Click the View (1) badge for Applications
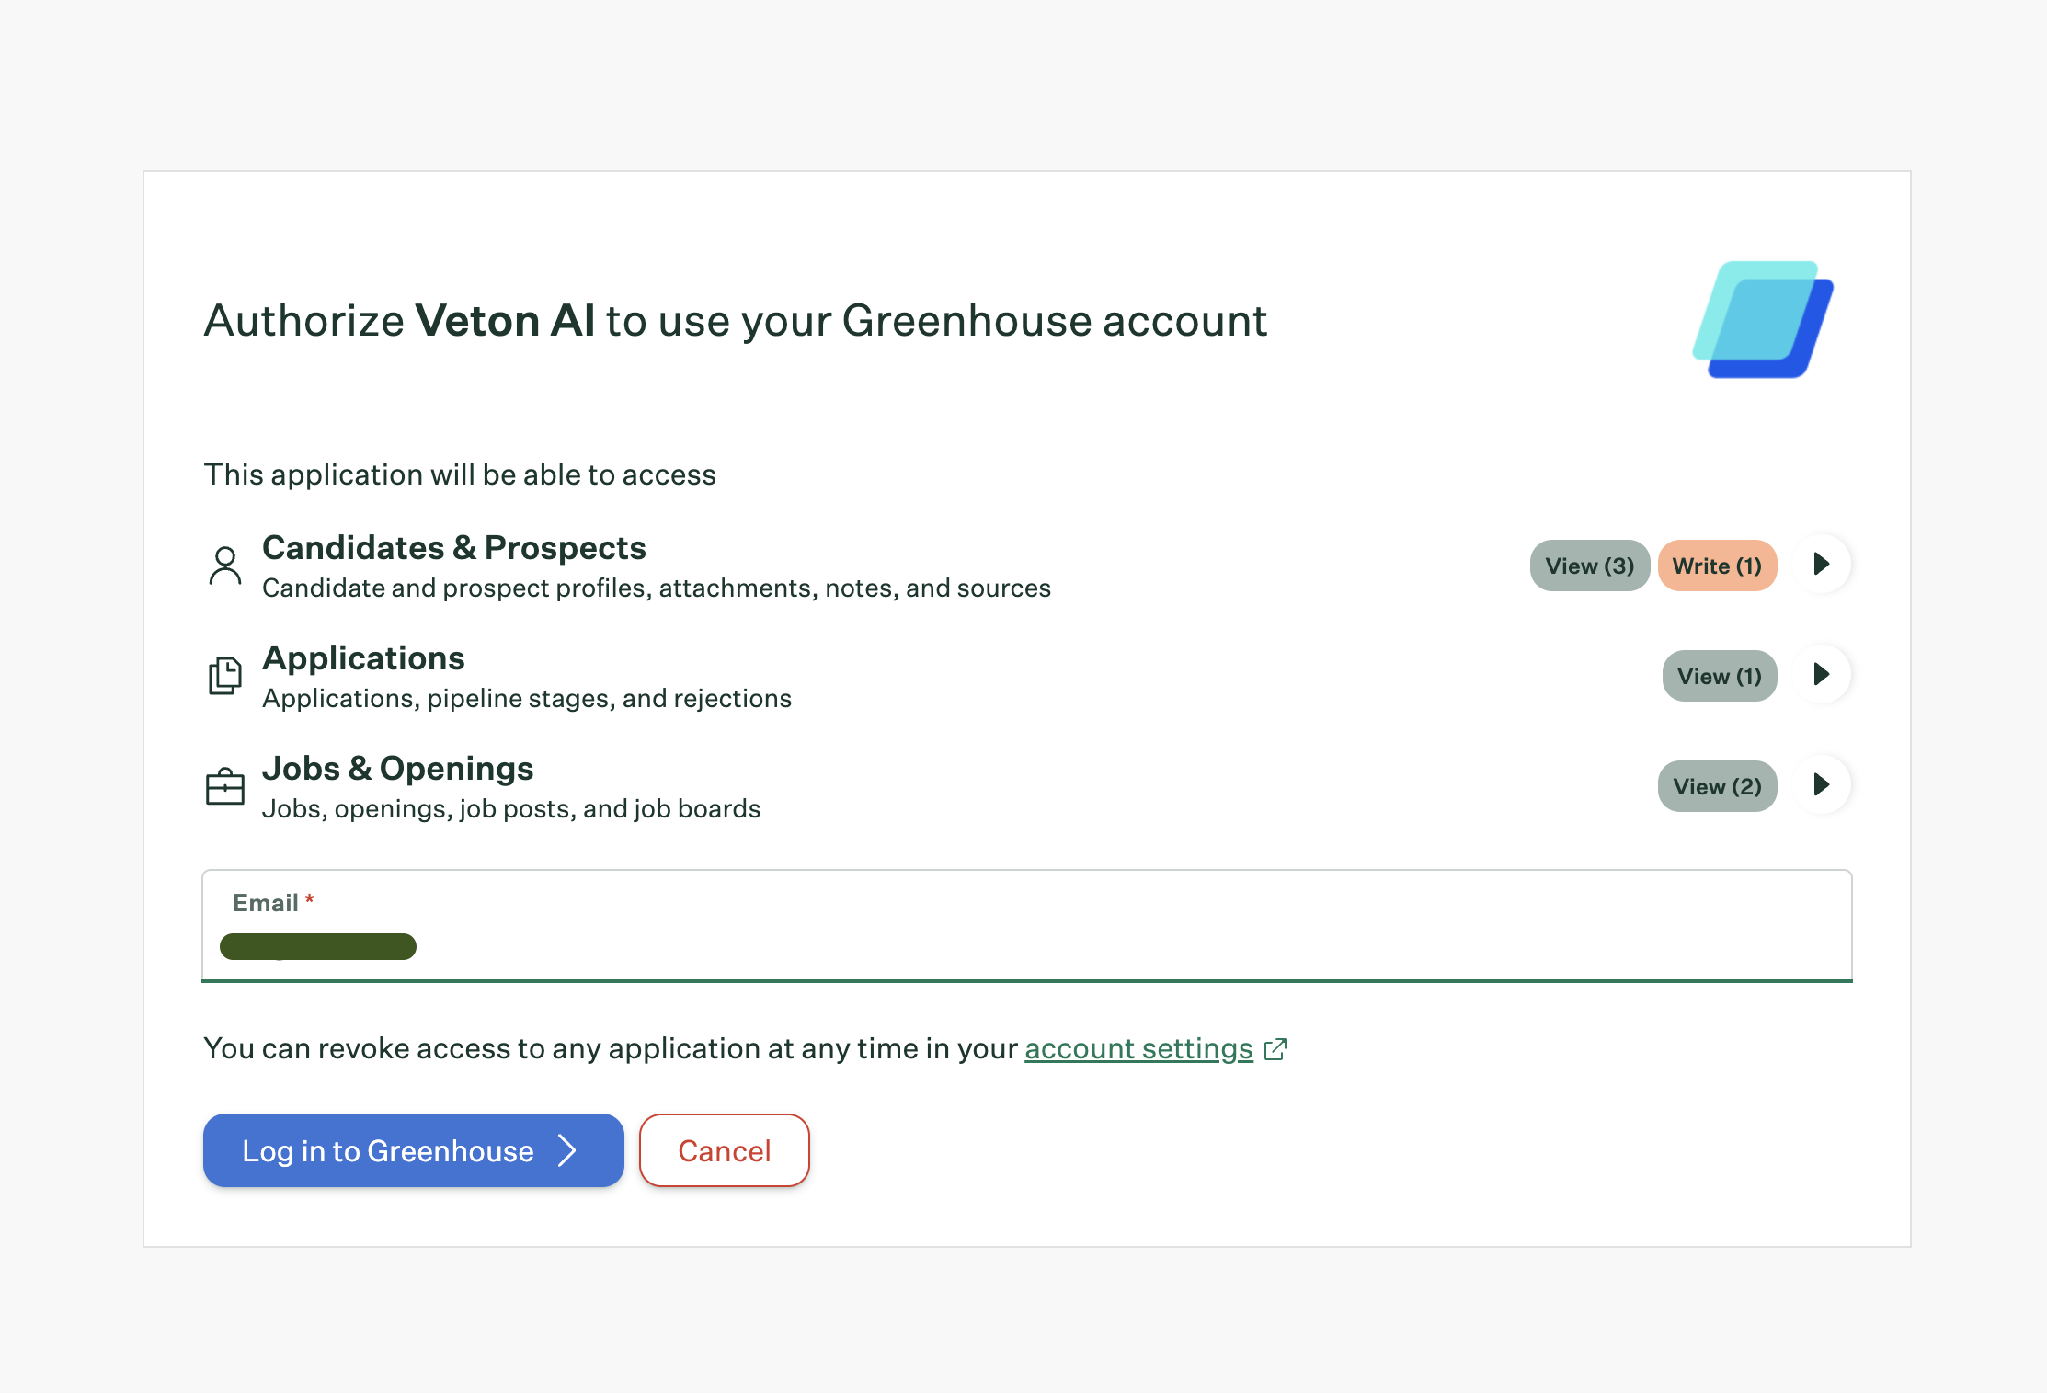 (1719, 676)
